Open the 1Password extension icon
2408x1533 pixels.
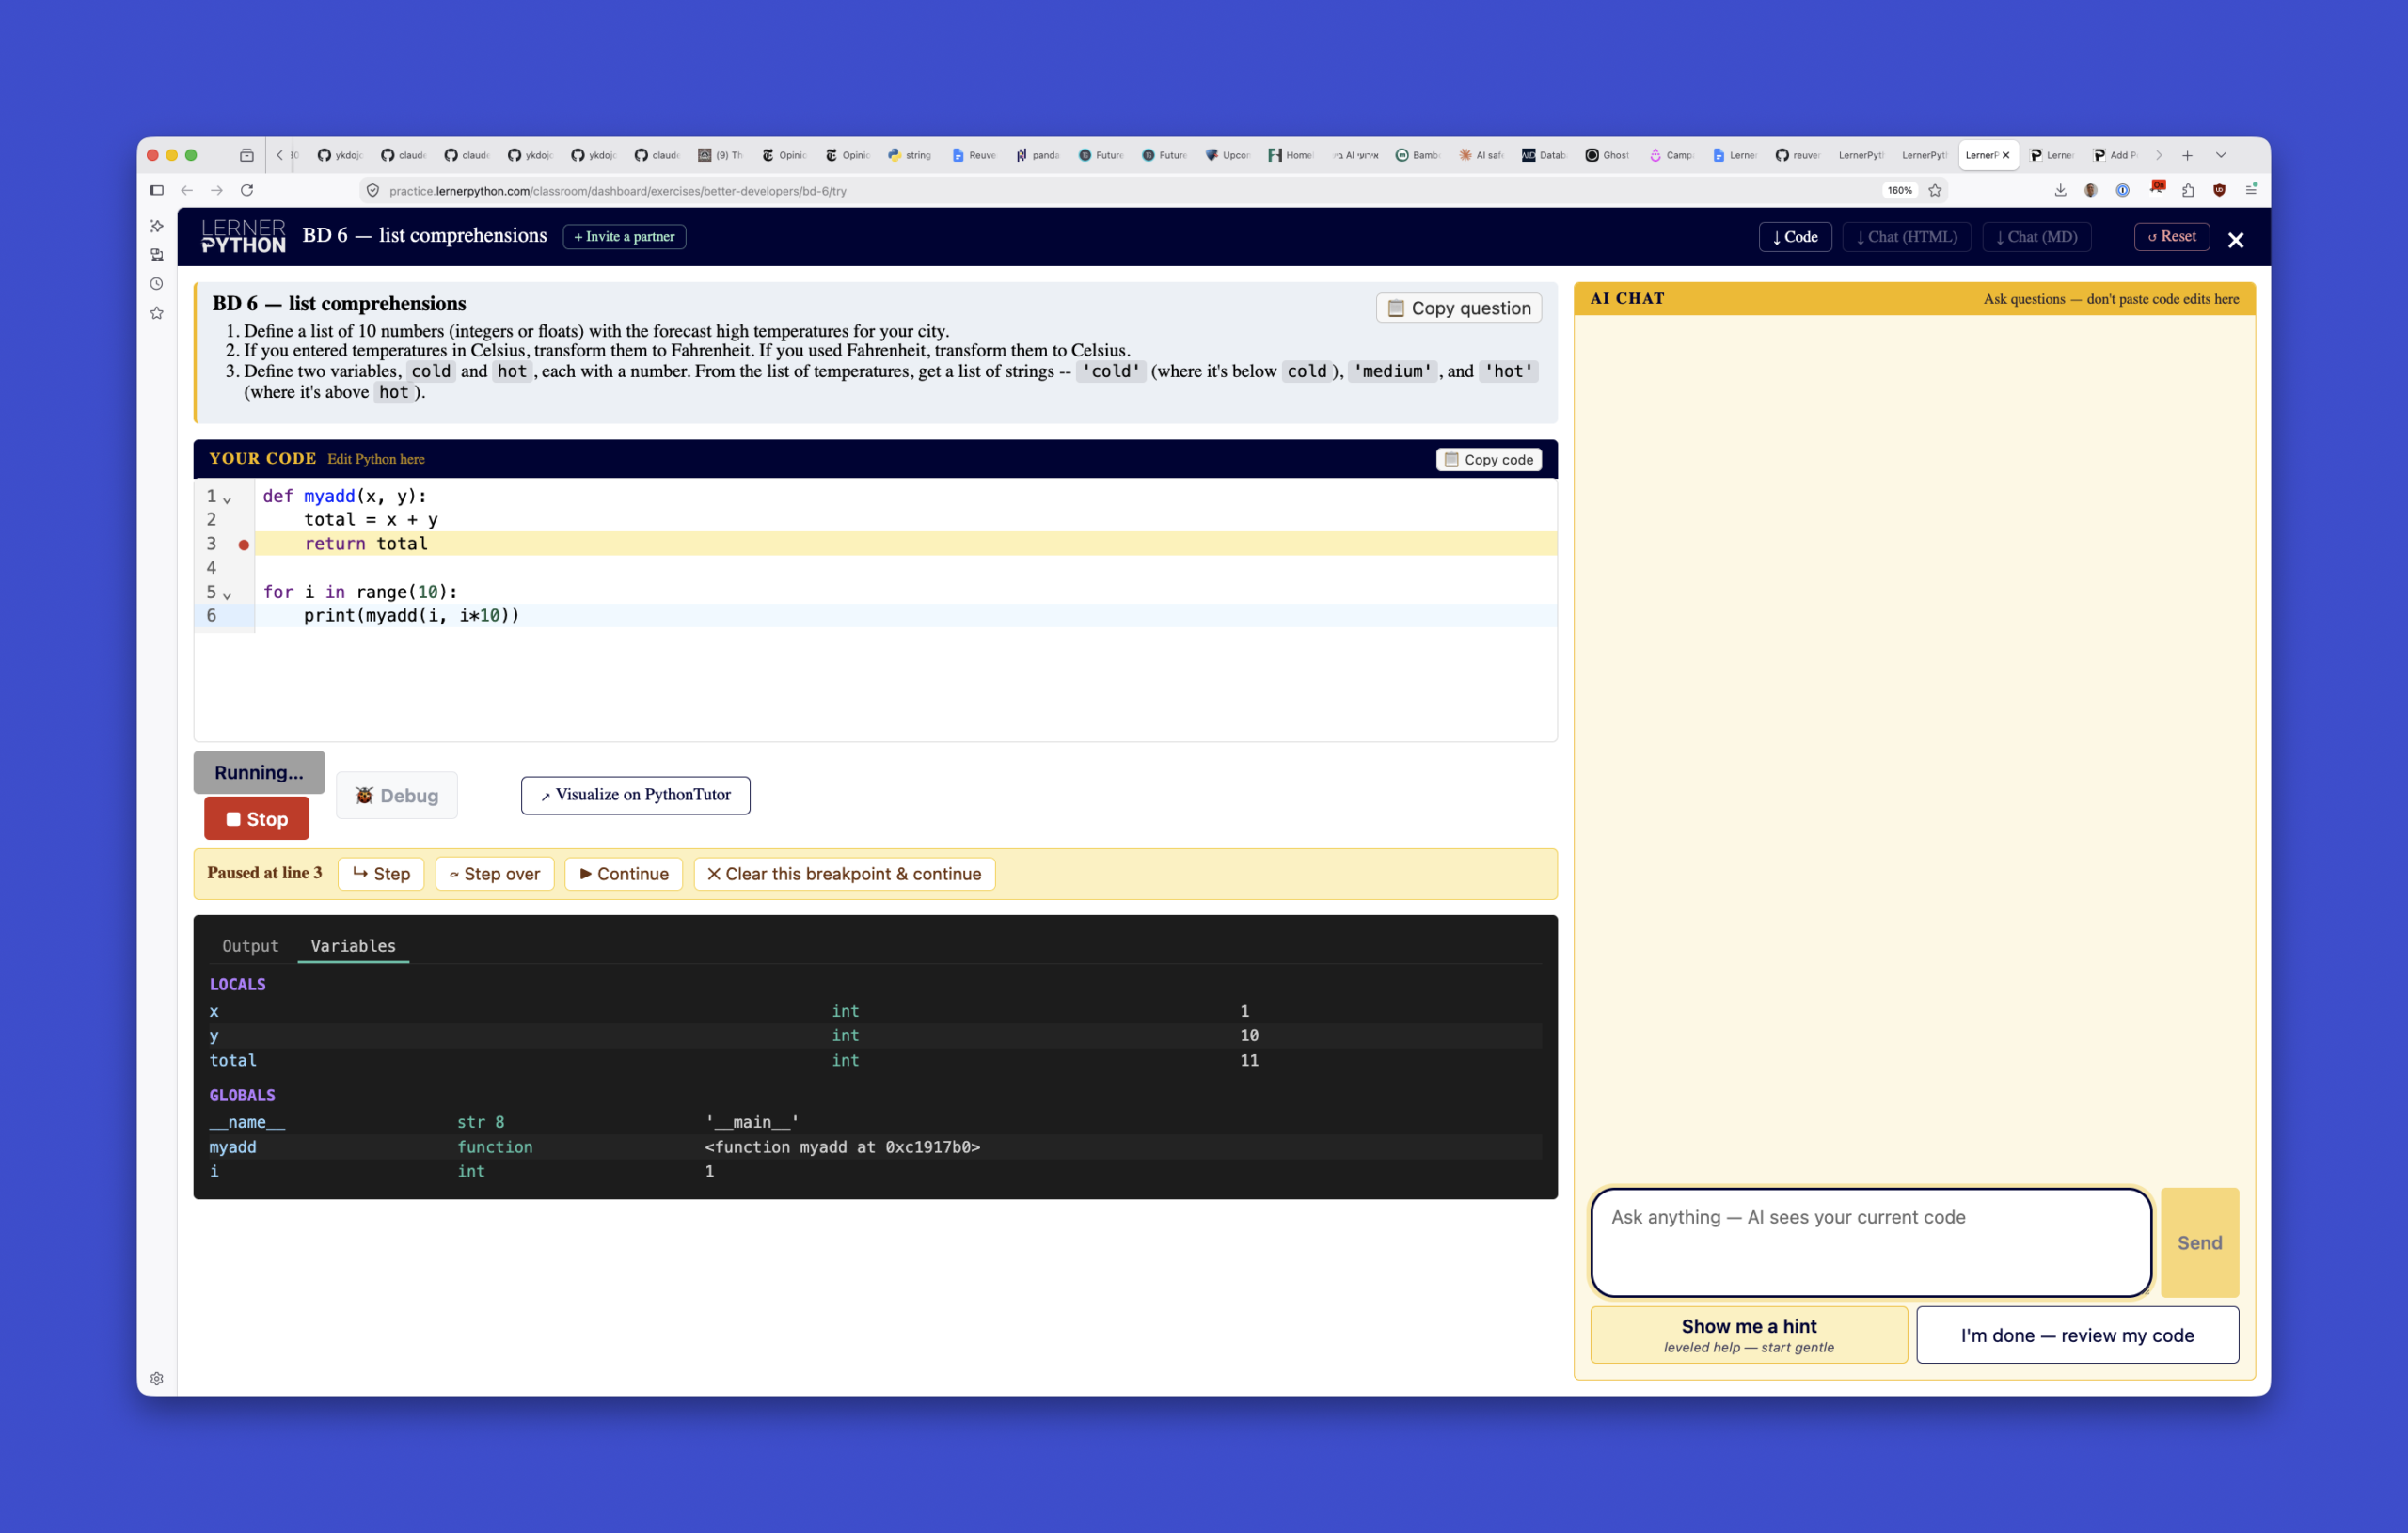(2123, 190)
